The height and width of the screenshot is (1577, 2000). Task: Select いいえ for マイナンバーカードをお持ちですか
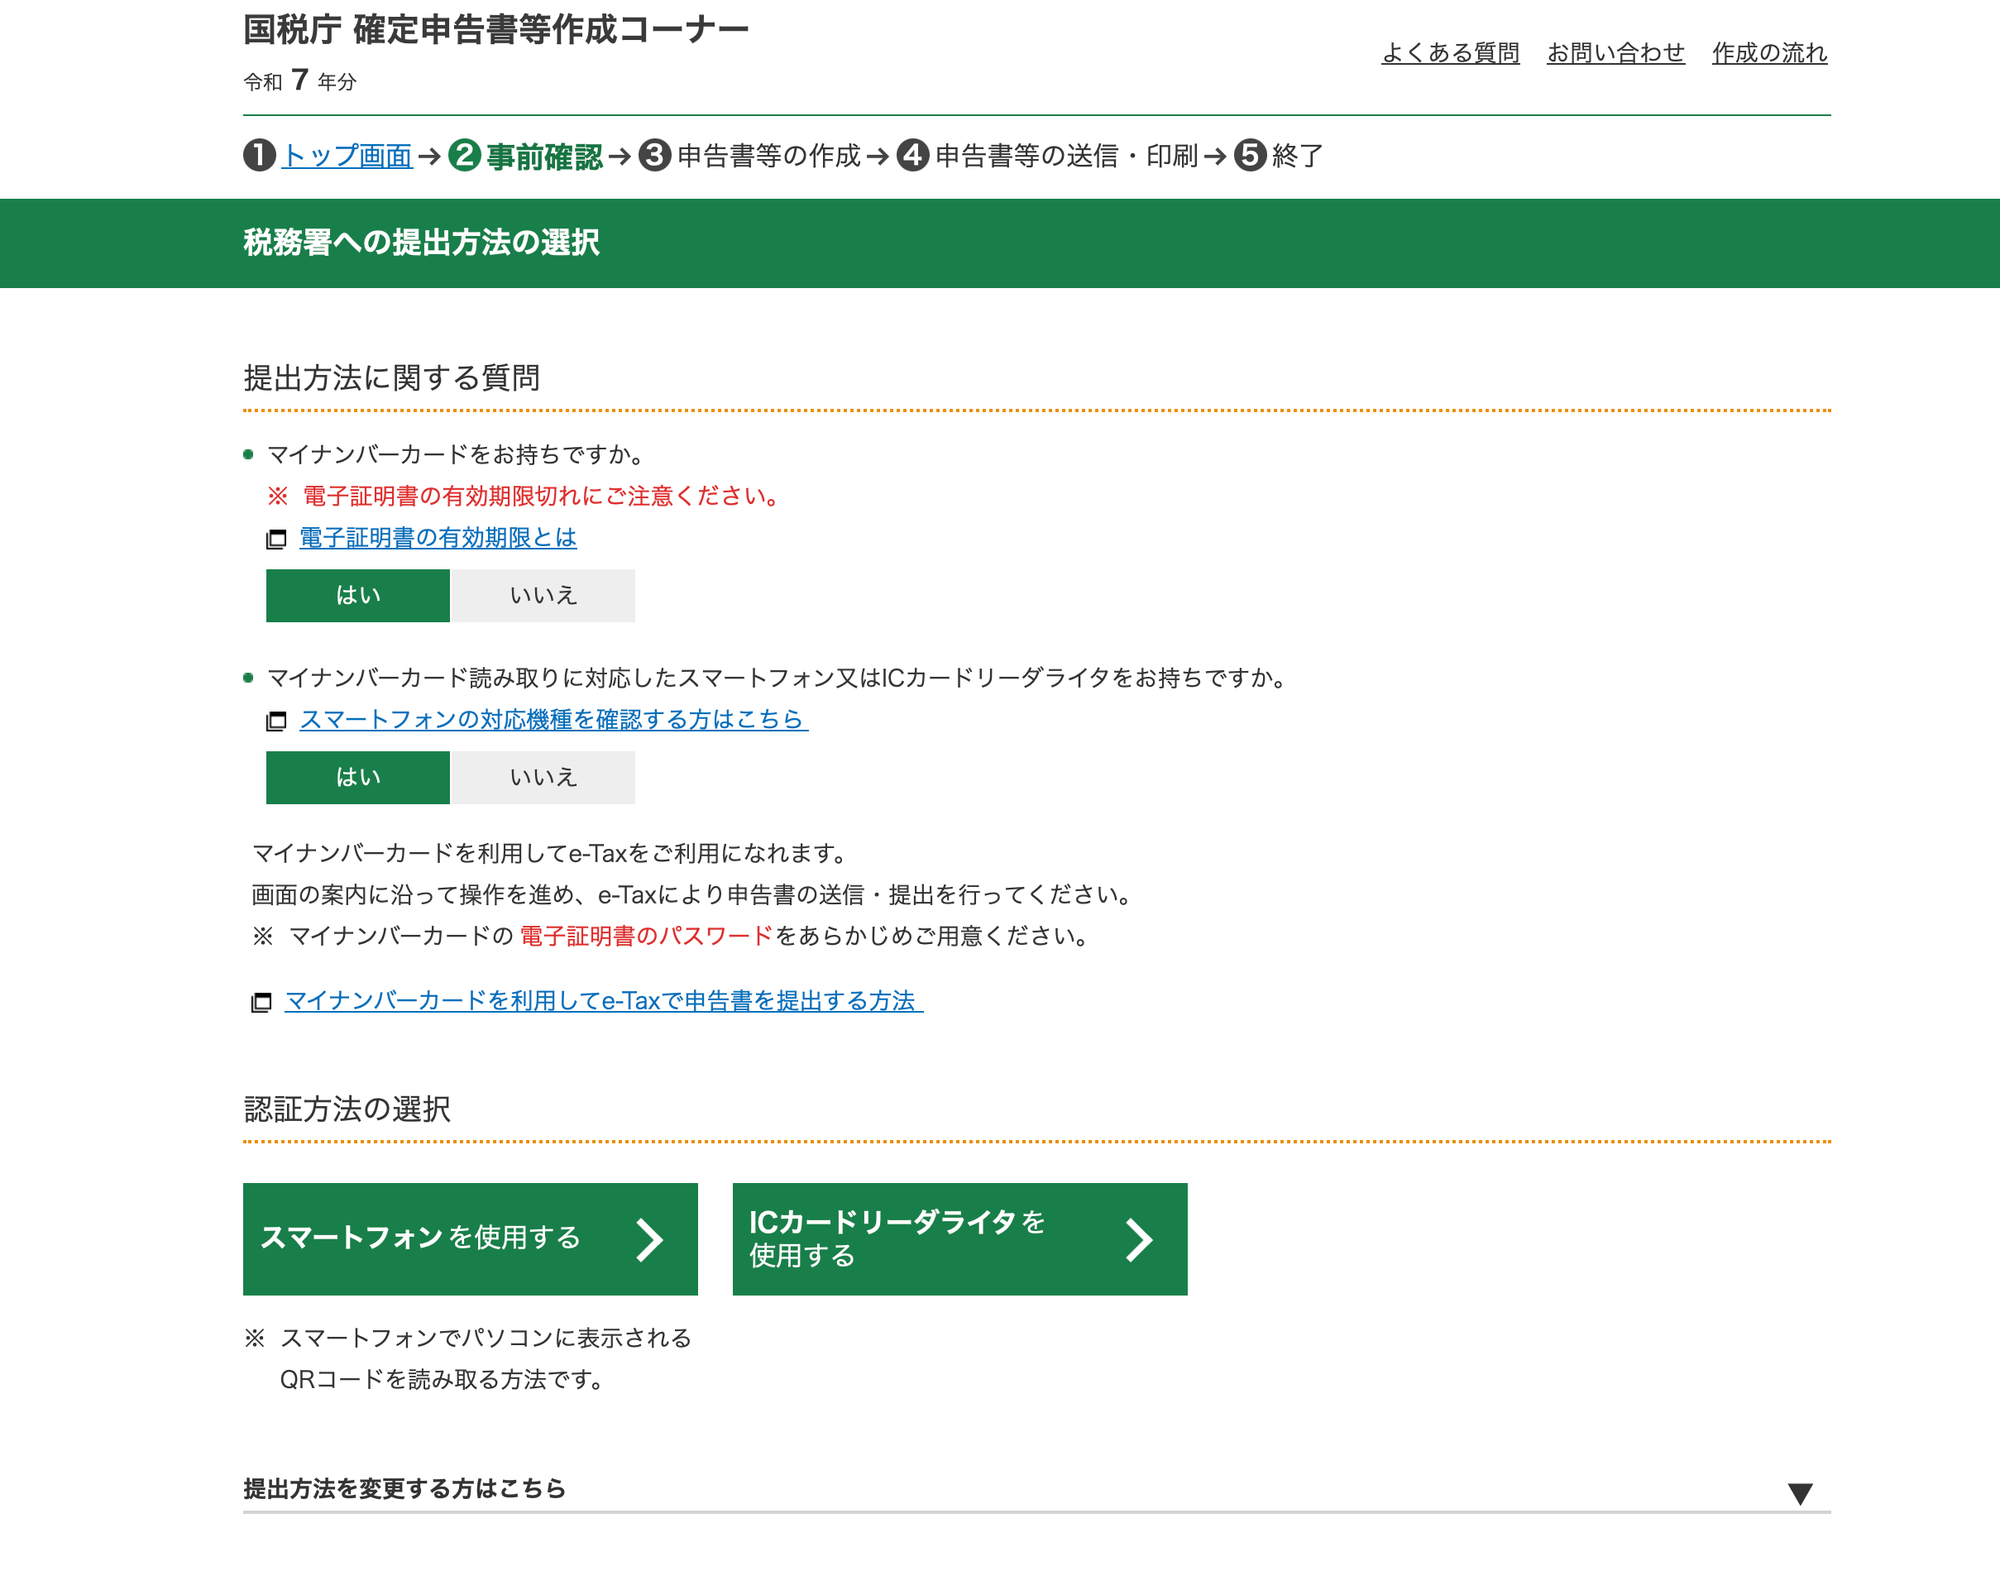pos(543,596)
